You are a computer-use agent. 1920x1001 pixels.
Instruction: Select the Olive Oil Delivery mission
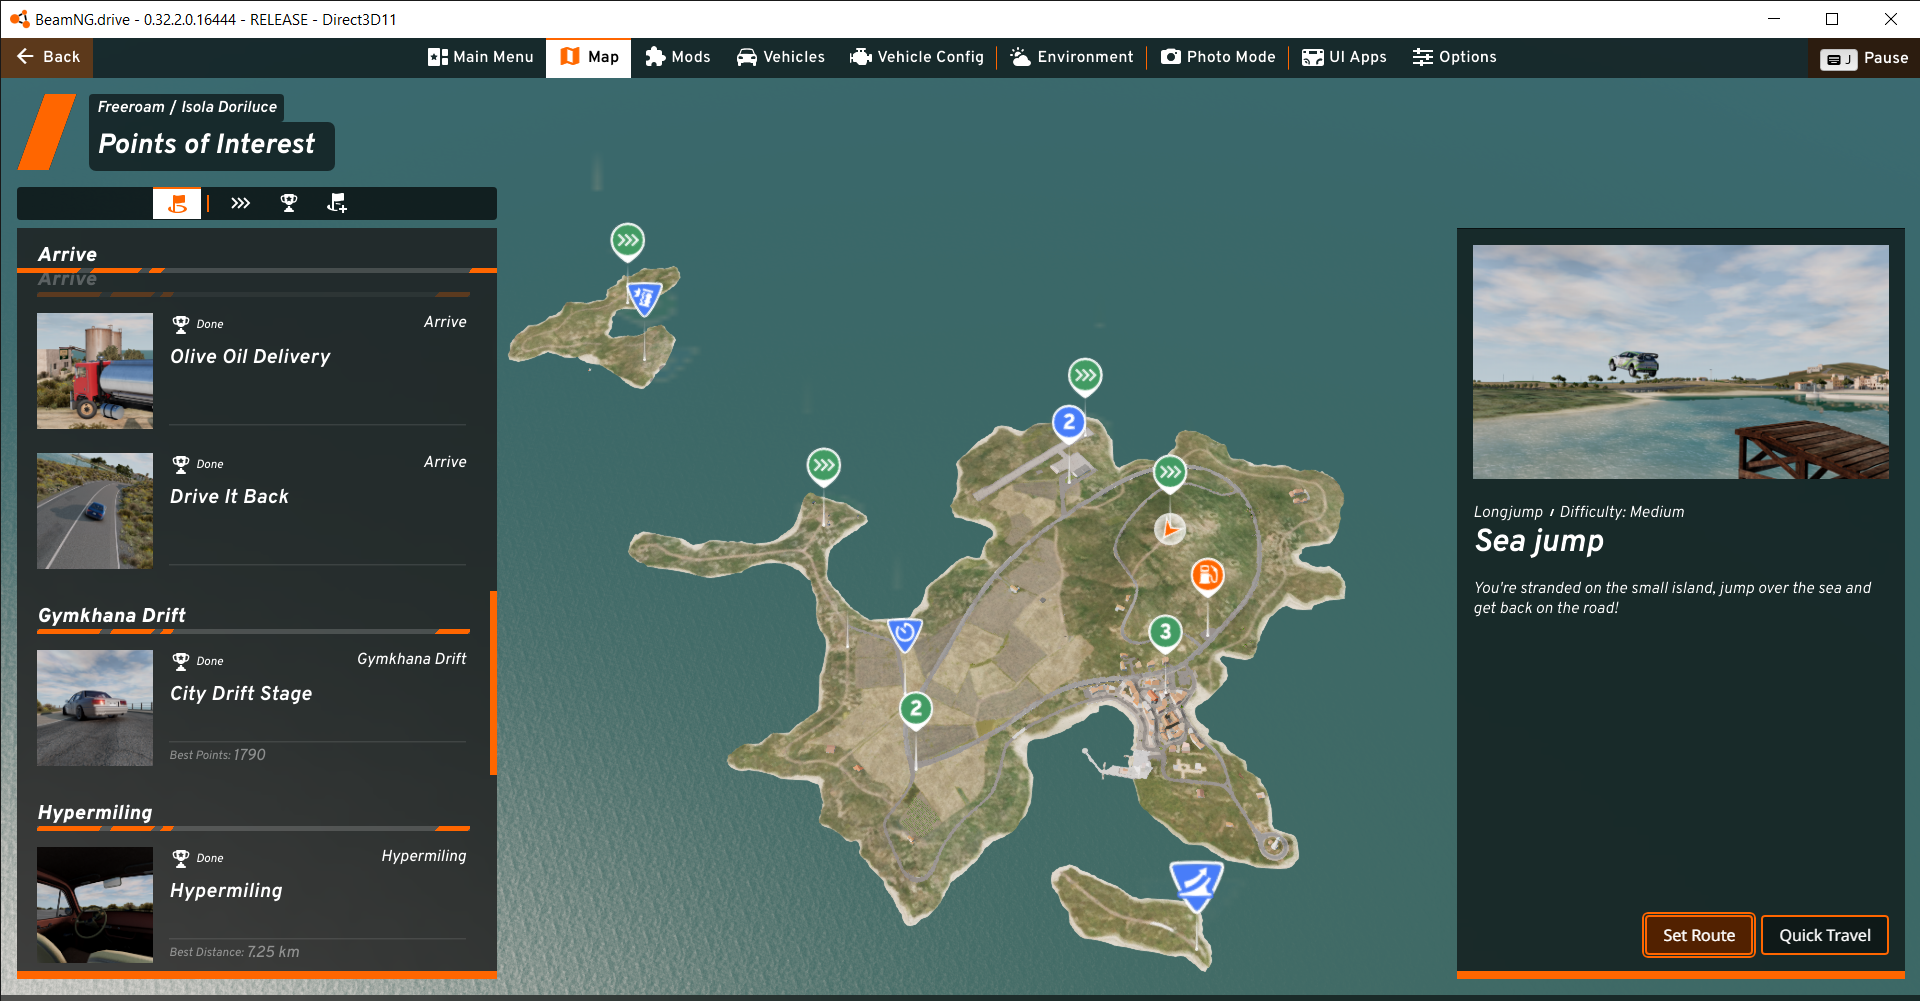click(252, 370)
